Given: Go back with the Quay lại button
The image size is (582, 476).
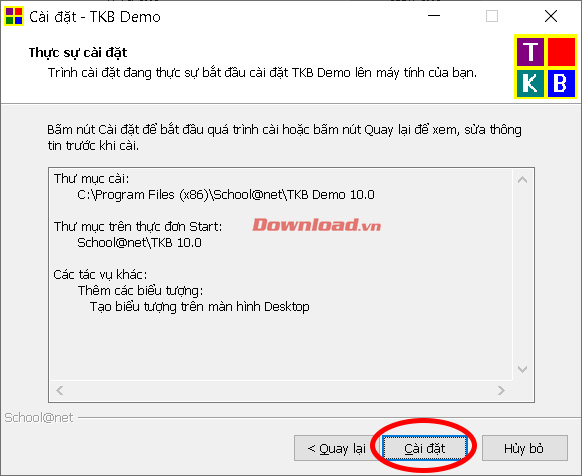Looking at the screenshot, I should coord(336,448).
